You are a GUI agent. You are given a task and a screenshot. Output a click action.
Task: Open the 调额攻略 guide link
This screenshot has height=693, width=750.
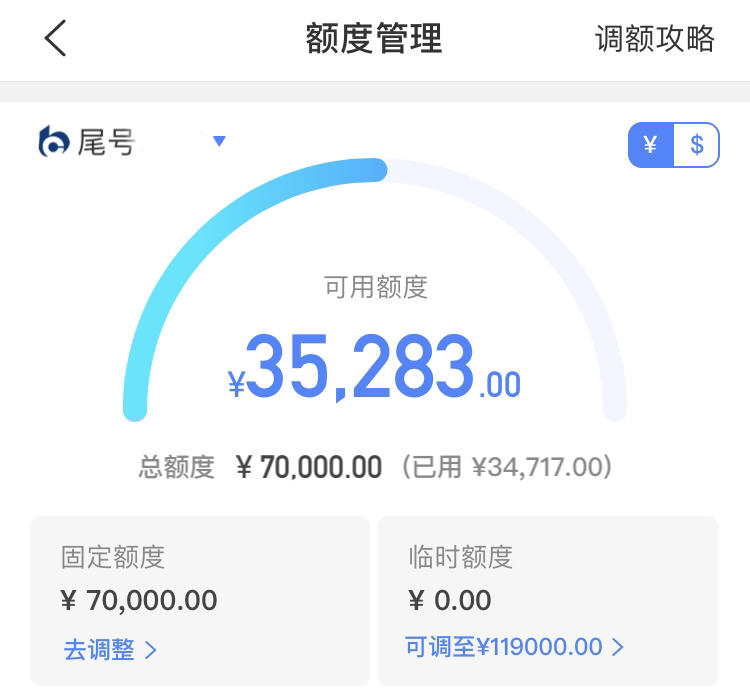point(654,39)
